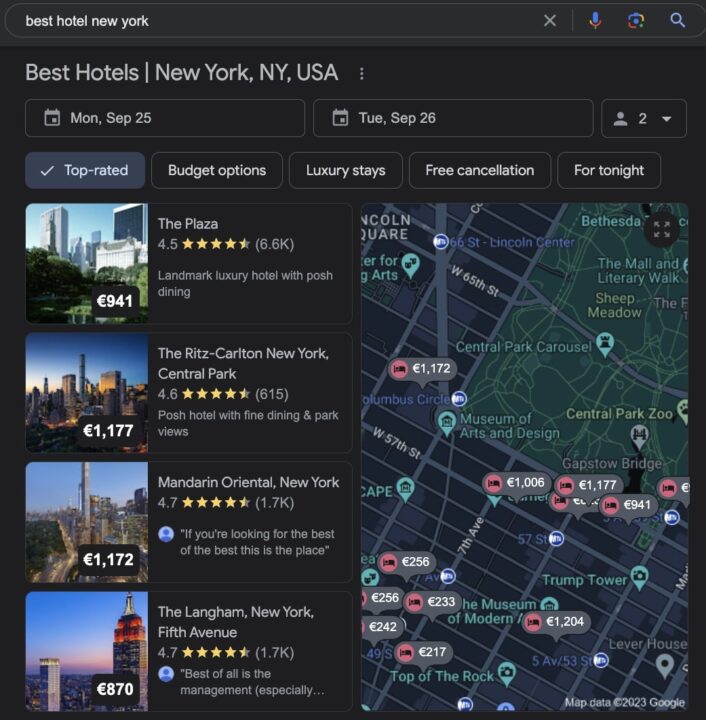Click the 66 St - Lincoln Center subway icon
Screen dimensions: 706x720
tap(441, 241)
